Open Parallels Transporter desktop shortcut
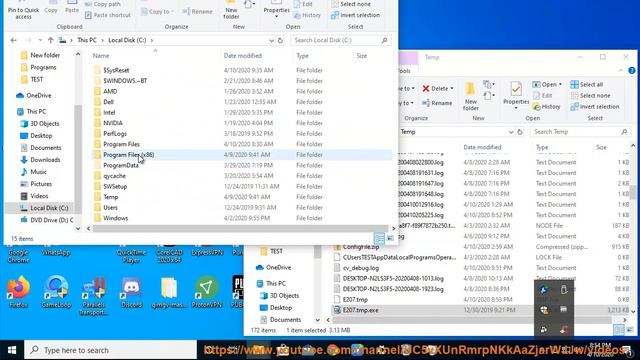The image size is (640, 360). pos(94,296)
